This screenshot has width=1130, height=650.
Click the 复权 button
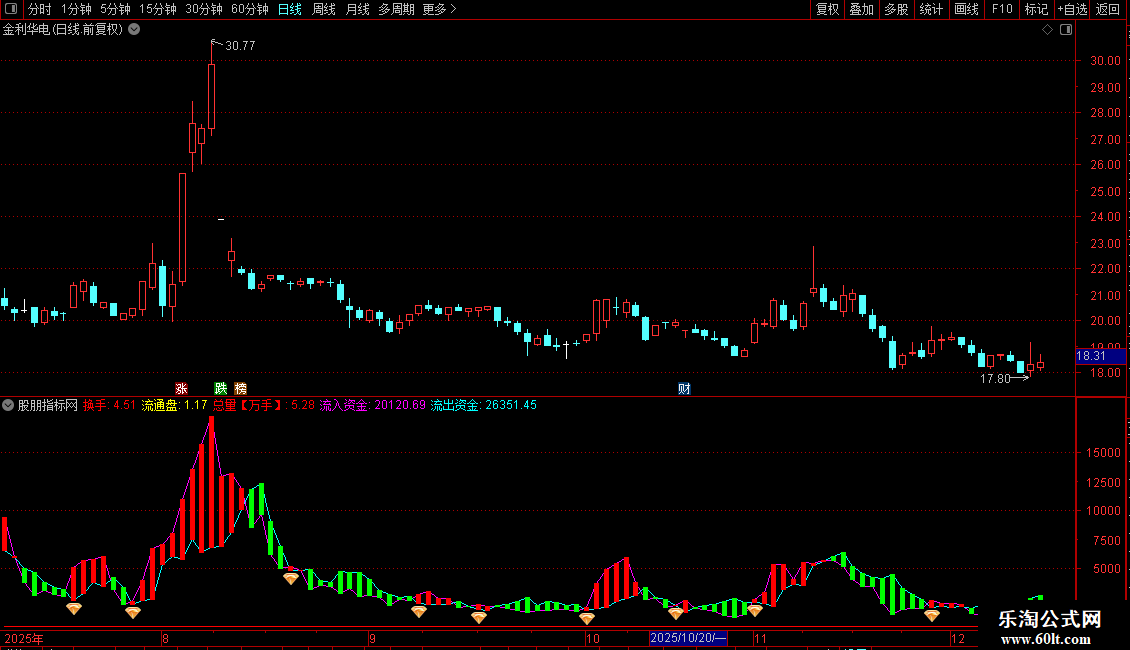[827, 9]
